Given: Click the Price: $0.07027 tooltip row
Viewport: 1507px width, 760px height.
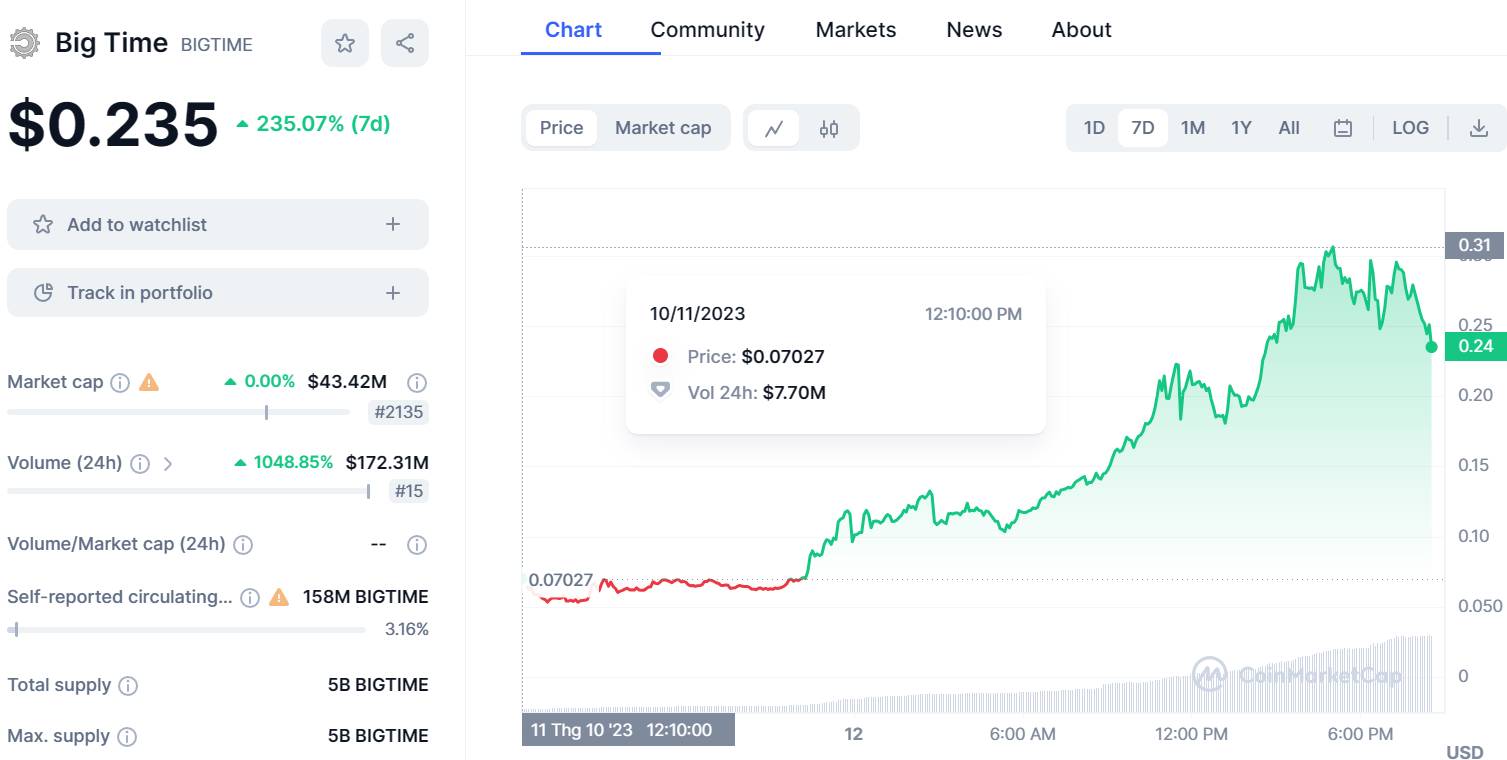Looking at the screenshot, I should pyautogui.click(x=738, y=356).
